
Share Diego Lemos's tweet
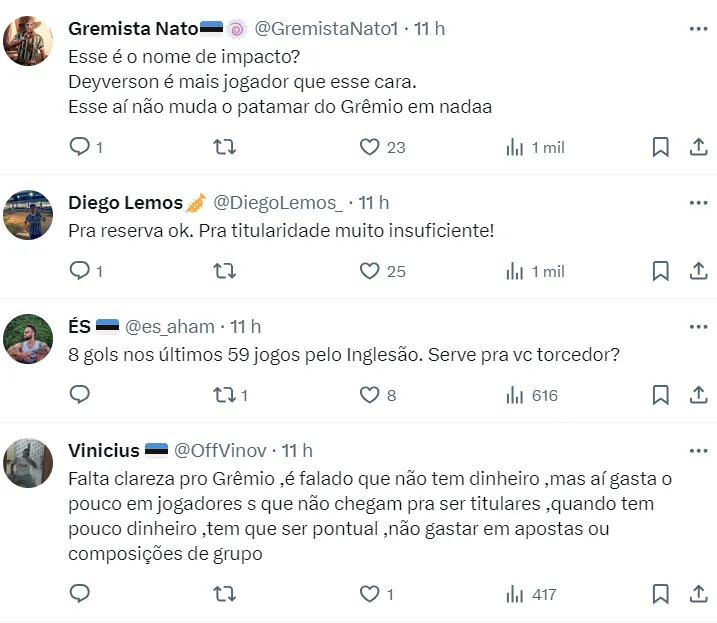point(698,271)
